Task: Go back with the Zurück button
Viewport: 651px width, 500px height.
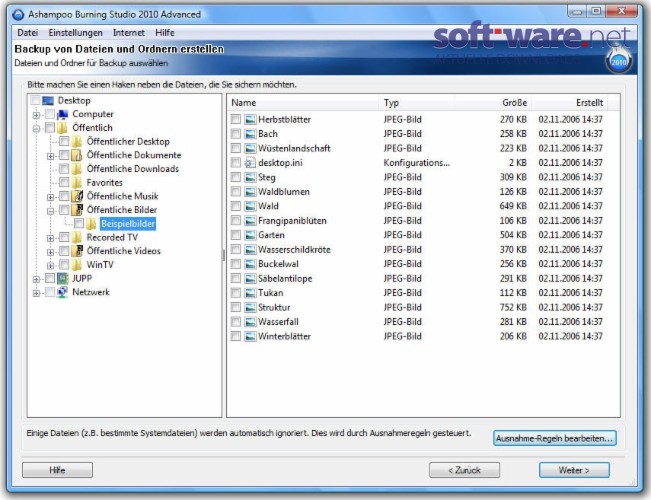Action: pos(465,470)
